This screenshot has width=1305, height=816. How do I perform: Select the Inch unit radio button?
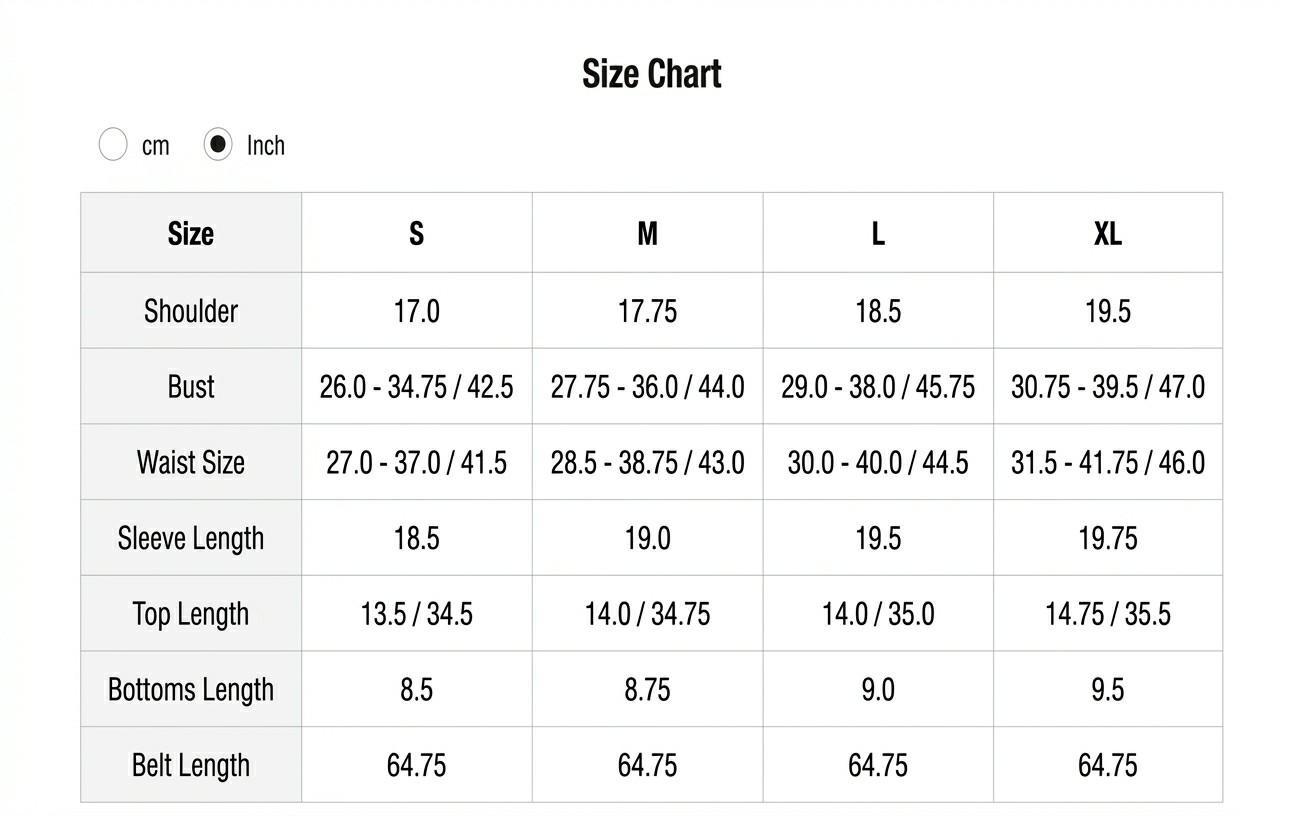[x=218, y=144]
